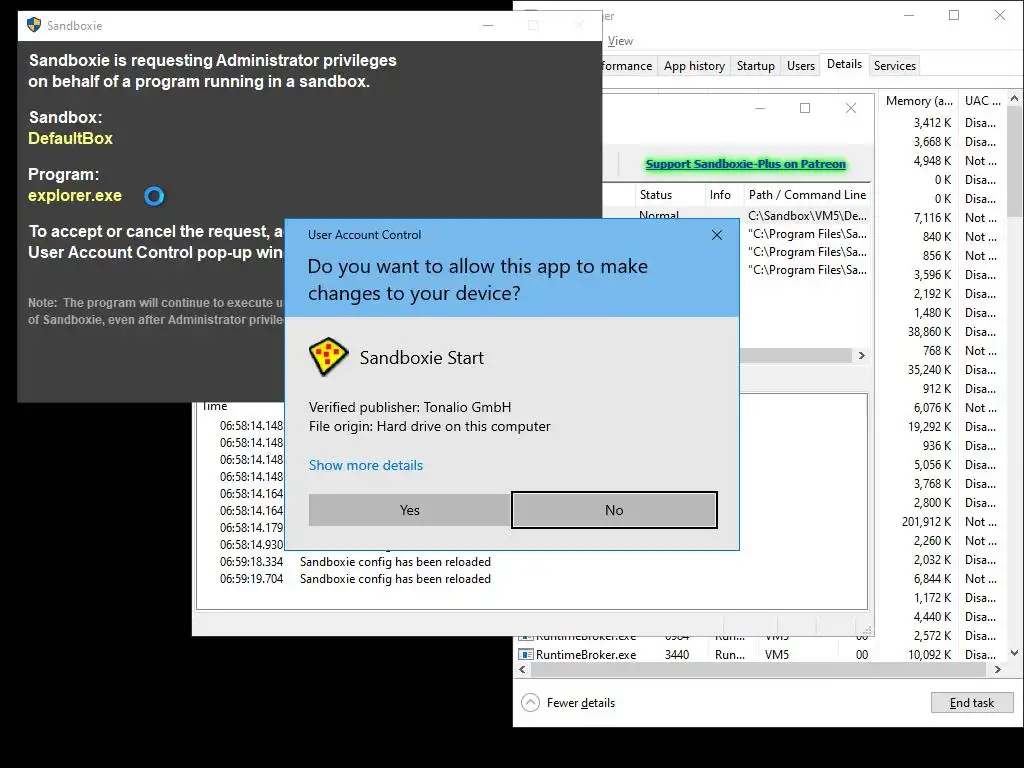Screen dimensions: 1024x768
Task: Select log entry at 06:58:14.930
Action: click(251, 545)
